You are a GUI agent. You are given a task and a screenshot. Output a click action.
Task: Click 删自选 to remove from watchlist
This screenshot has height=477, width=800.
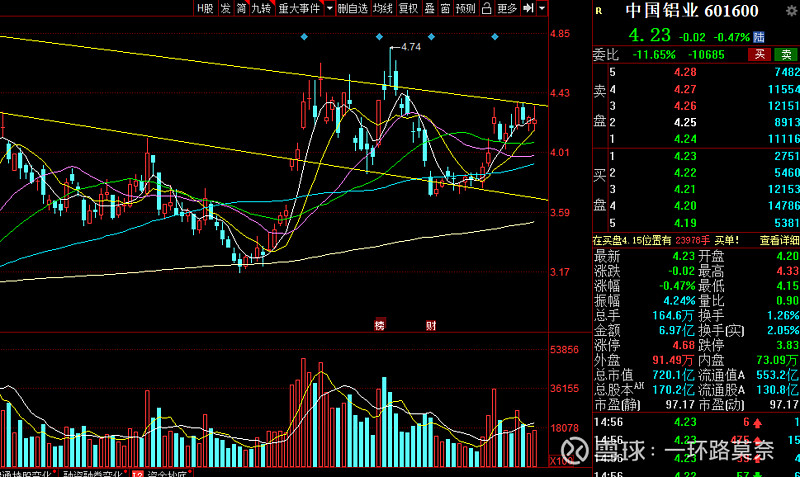click(x=353, y=8)
